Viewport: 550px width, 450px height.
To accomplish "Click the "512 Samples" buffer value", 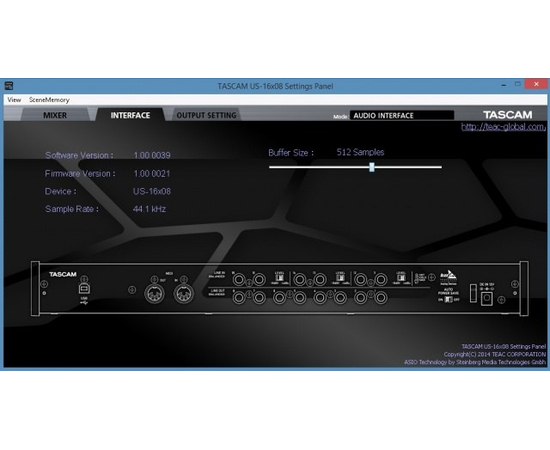I will [x=360, y=152].
